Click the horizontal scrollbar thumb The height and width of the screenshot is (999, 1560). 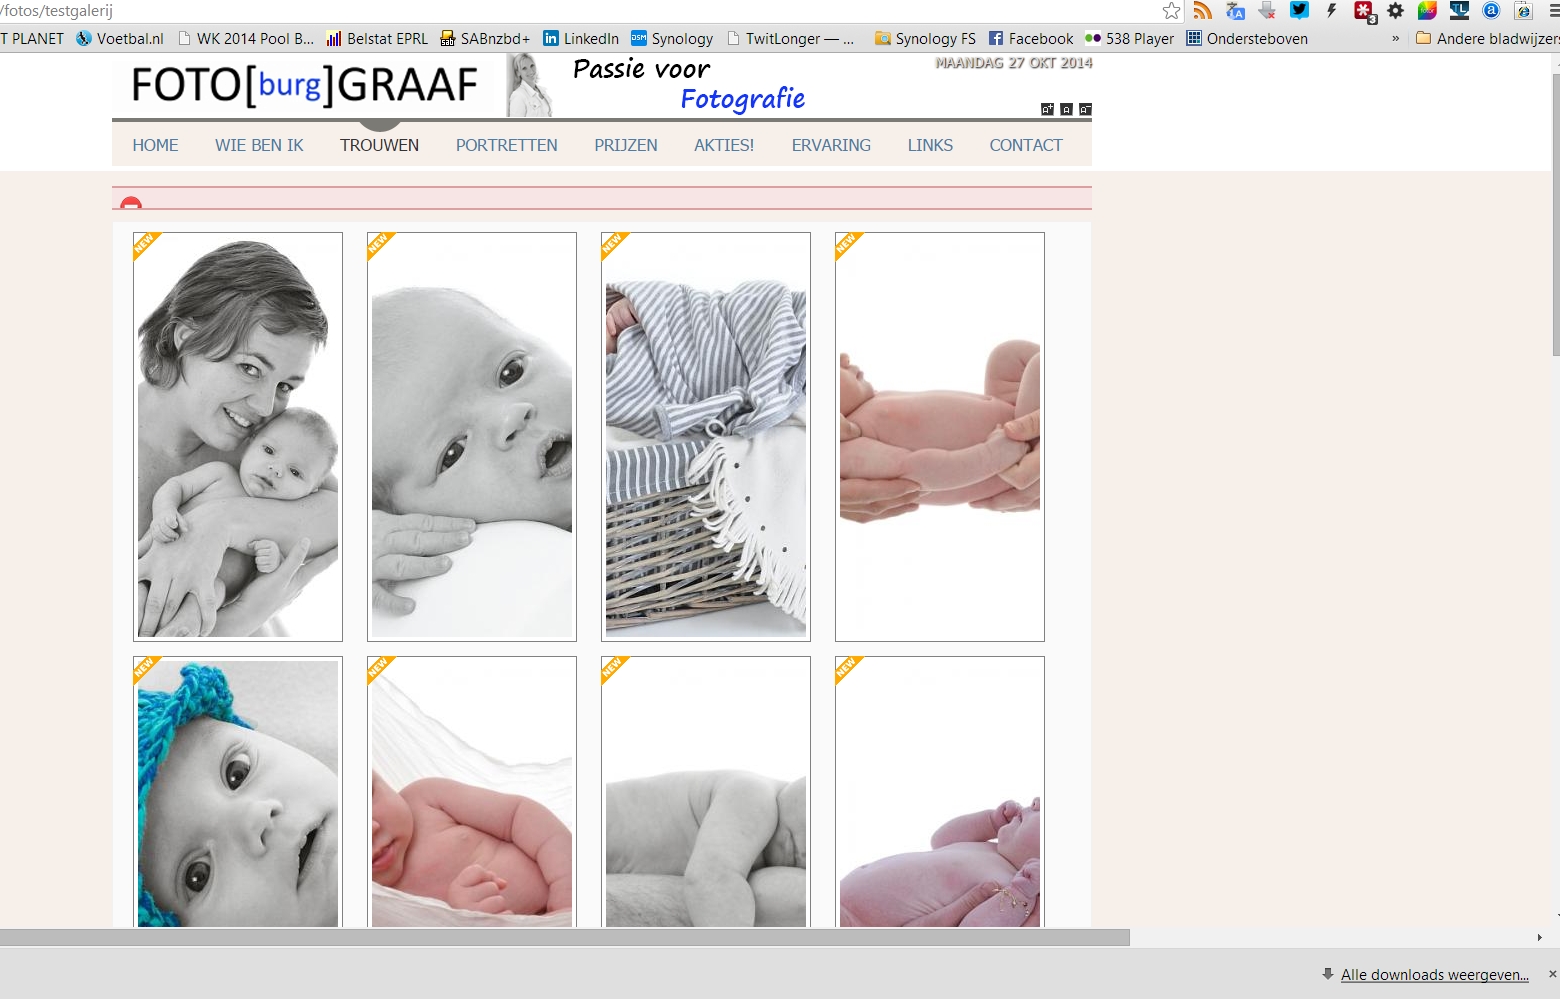pyautogui.click(x=565, y=938)
